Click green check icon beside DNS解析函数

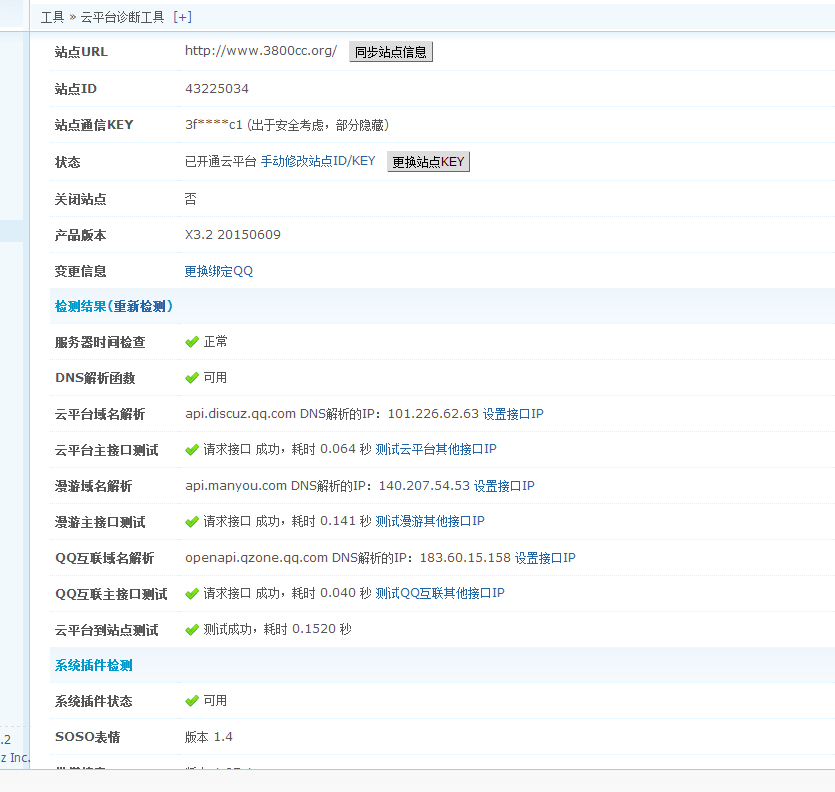click(x=192, y=378)
